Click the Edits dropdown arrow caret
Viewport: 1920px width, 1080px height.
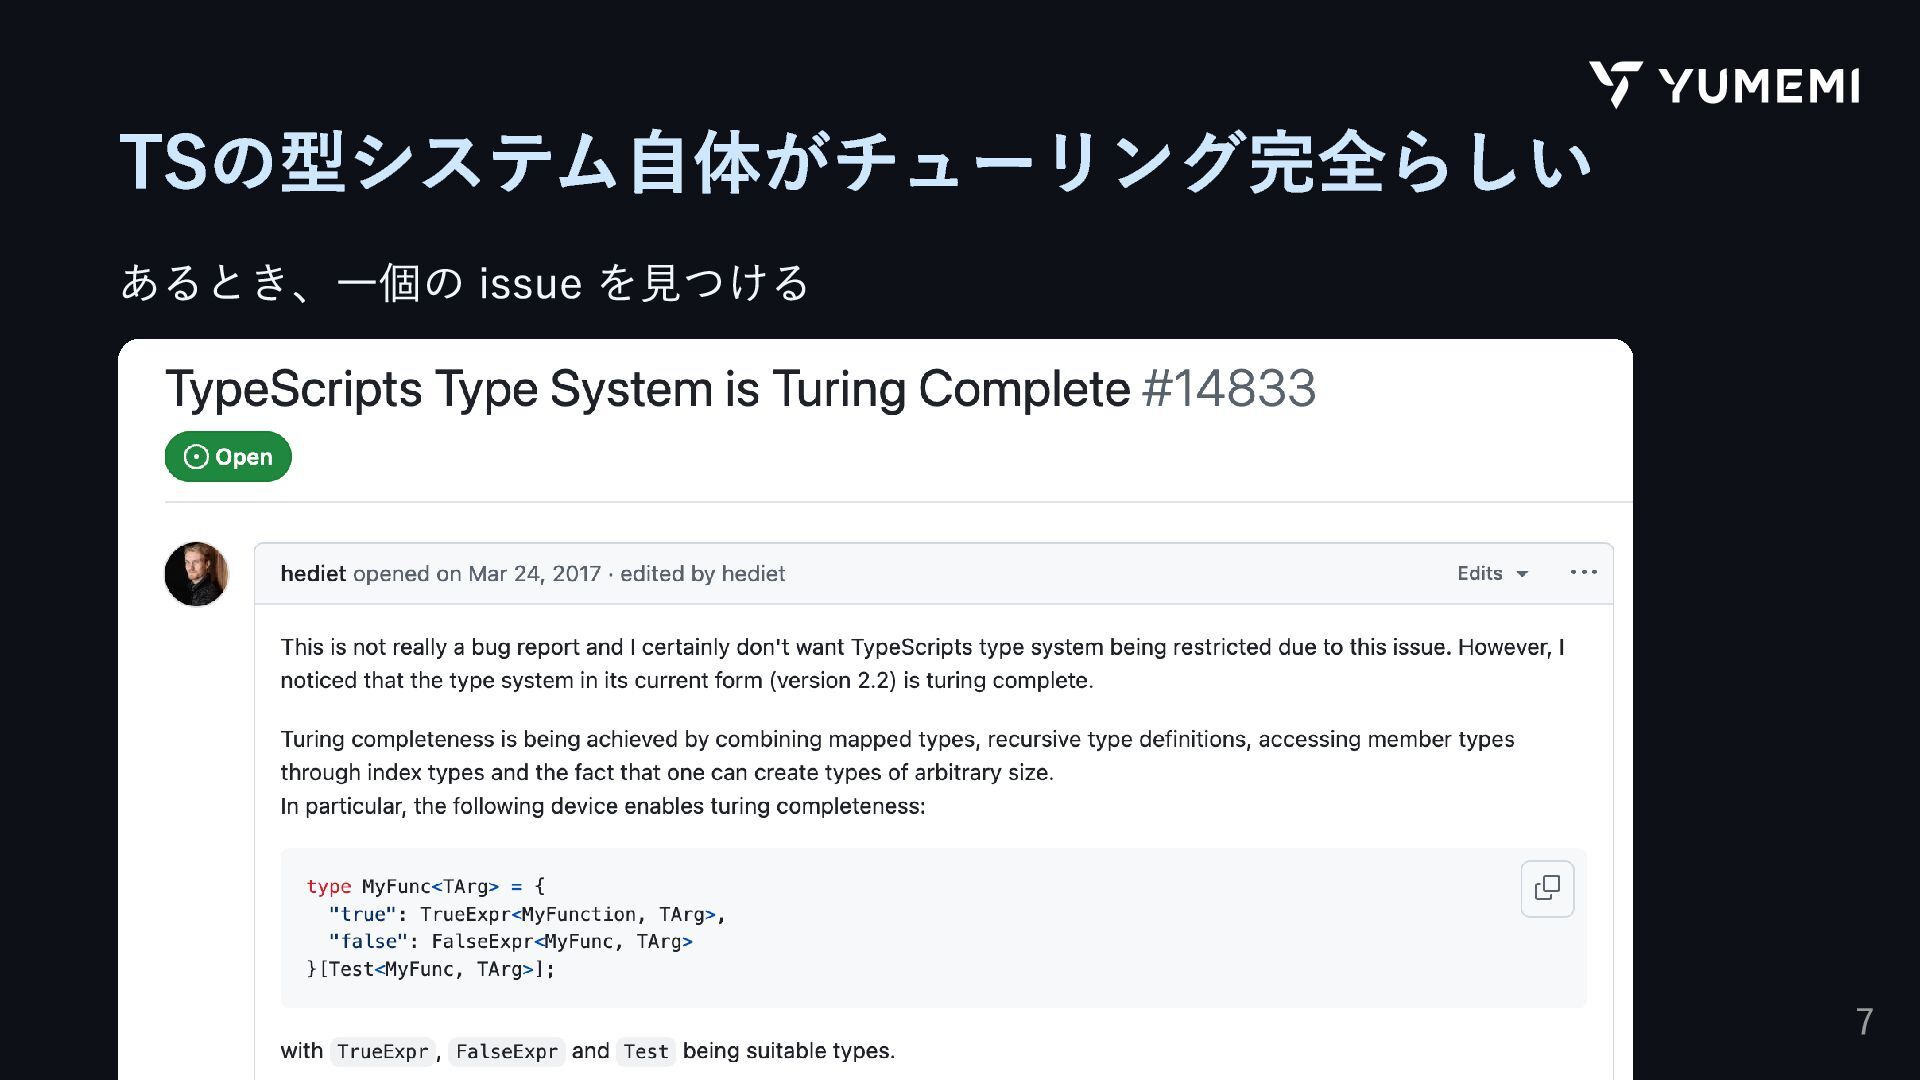coord(1522,574)
